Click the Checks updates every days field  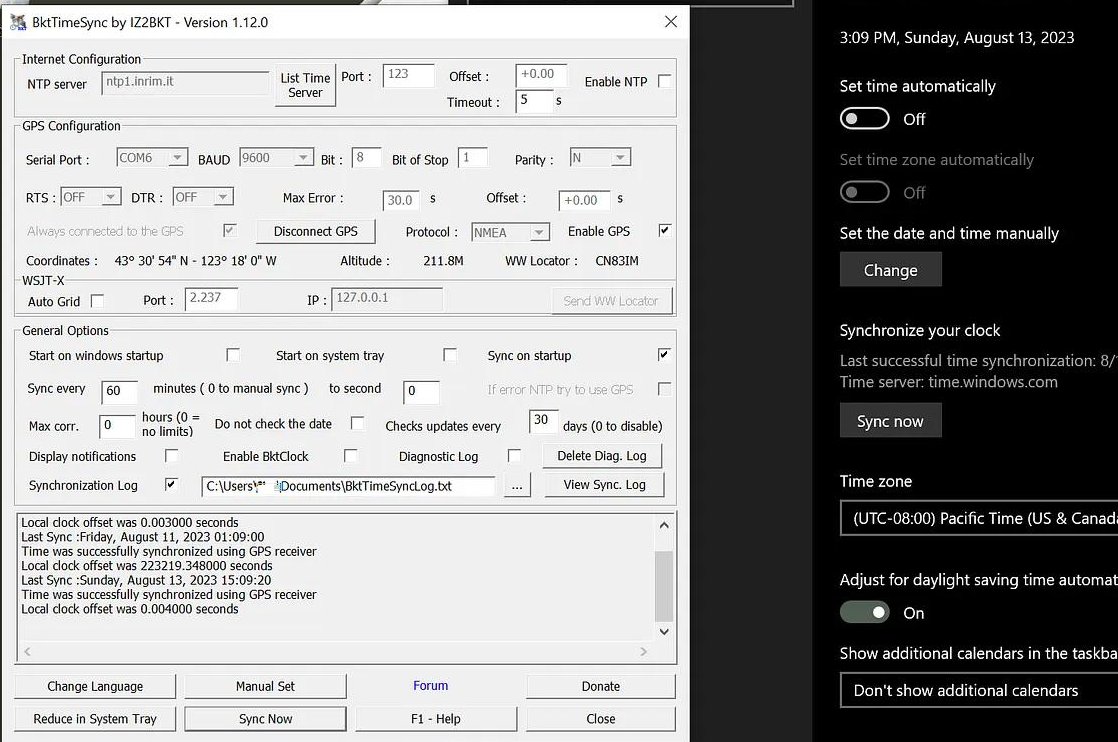click(543, 421)
